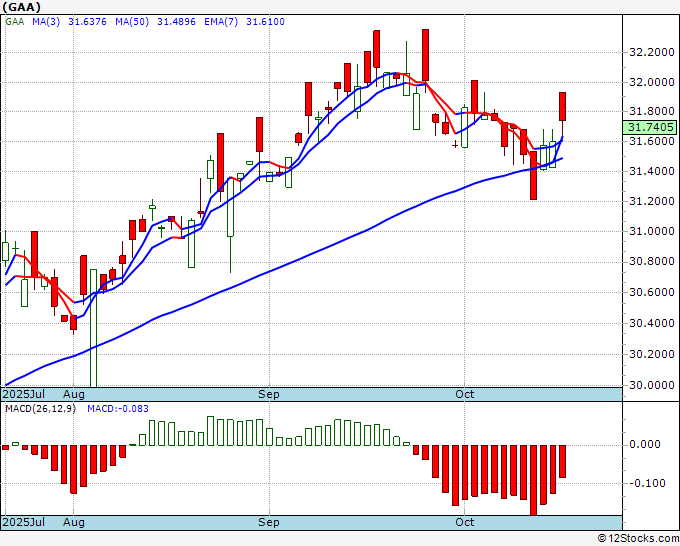Click the 30.6000 price axis label

click(x=652, y=292)
